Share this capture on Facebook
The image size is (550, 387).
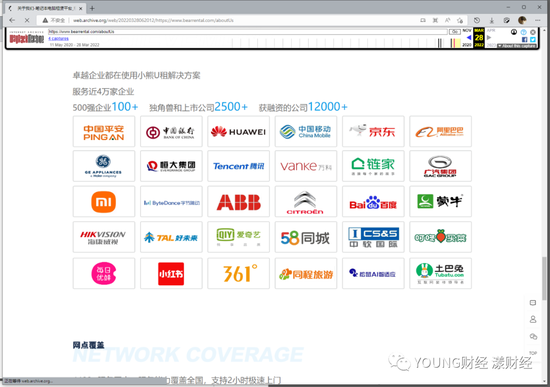pyautogui.click(x=525, y=40)
